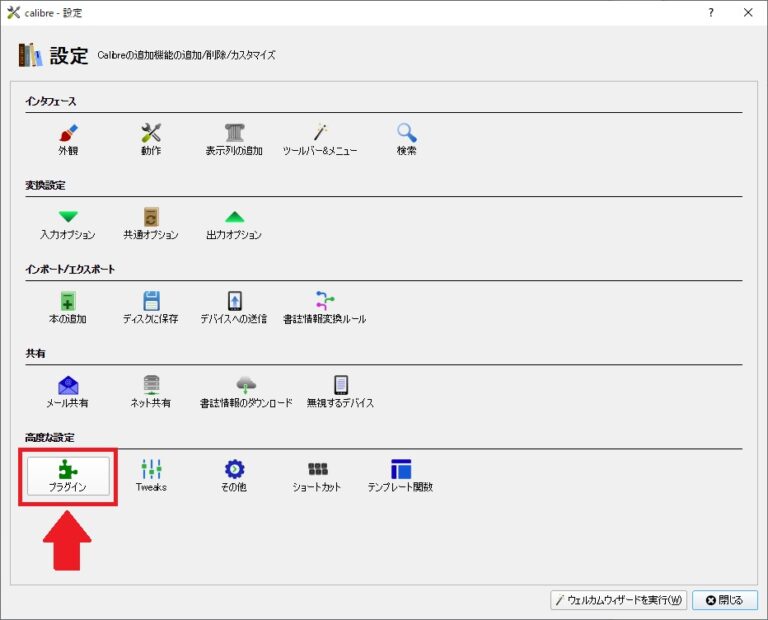Viewport: 768px width, 620px height.
Task: Open その他 (Miscellaneous) settings
Action: point(234,476)
